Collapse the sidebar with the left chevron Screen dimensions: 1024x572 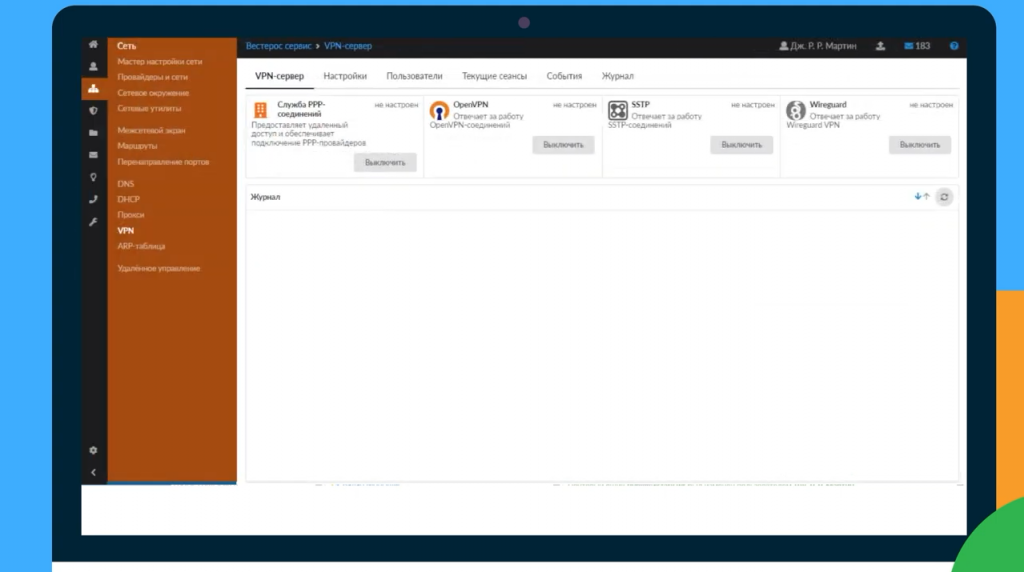tap(93, 472)
